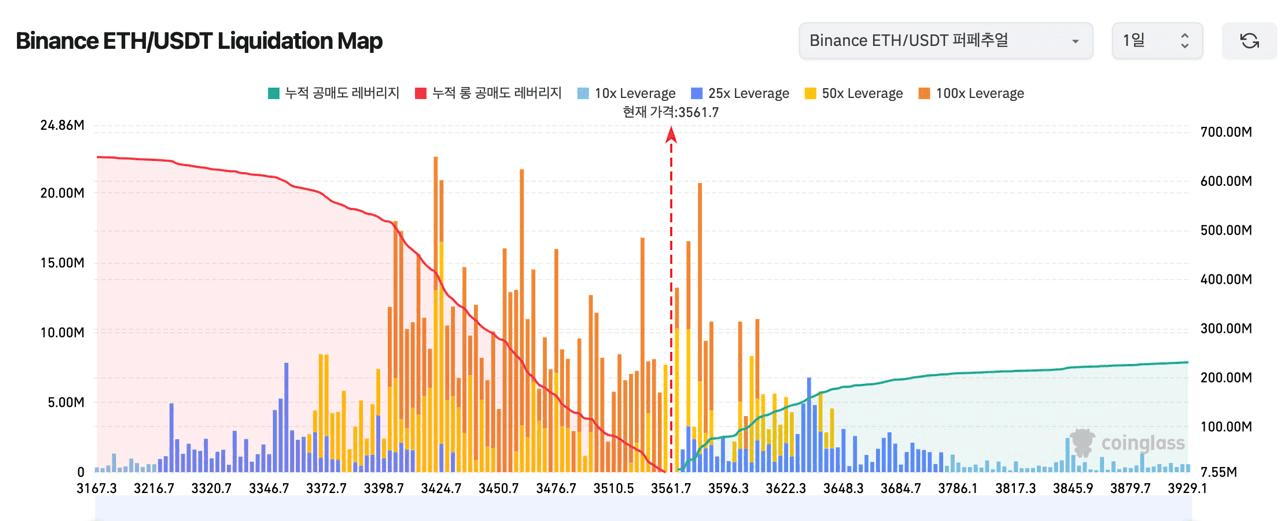Click right axis value 500.00M
Viewport: 1280px width, 521px height.
click(x=1225, y=230)
